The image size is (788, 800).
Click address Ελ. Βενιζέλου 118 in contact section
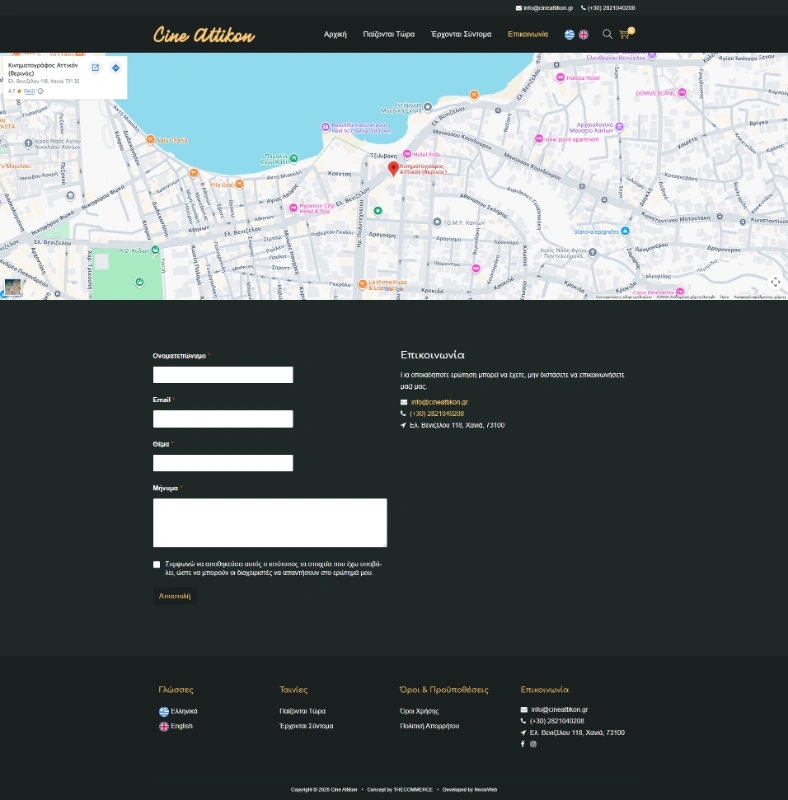coord(457,426)
